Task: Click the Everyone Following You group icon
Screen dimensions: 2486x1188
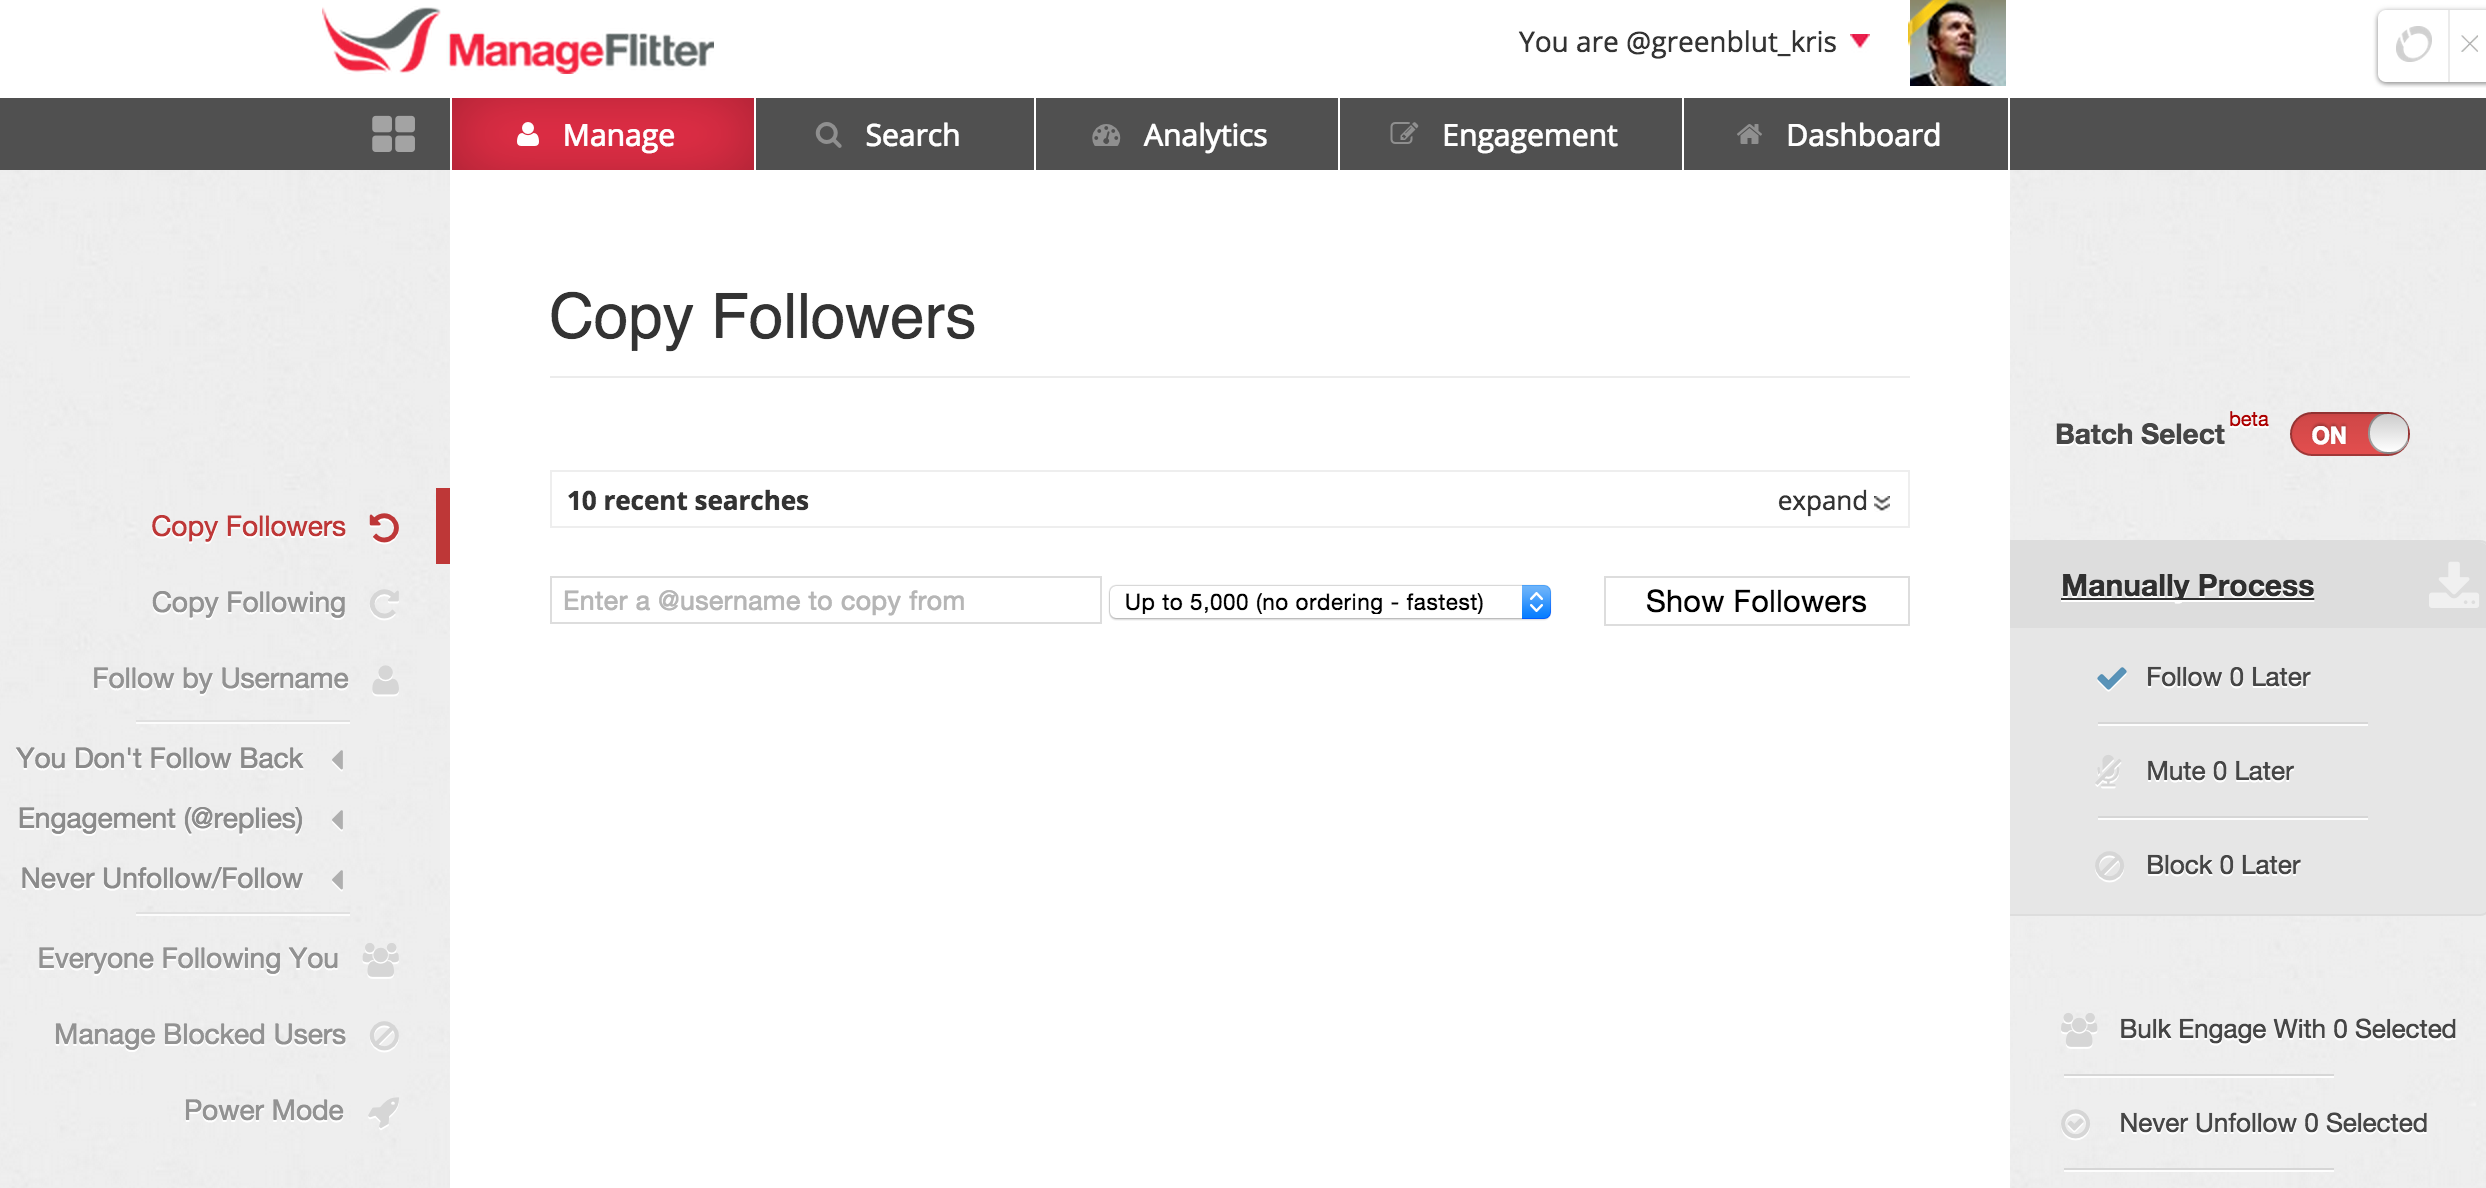Action: pyautogui.click(x=381, y=959)
